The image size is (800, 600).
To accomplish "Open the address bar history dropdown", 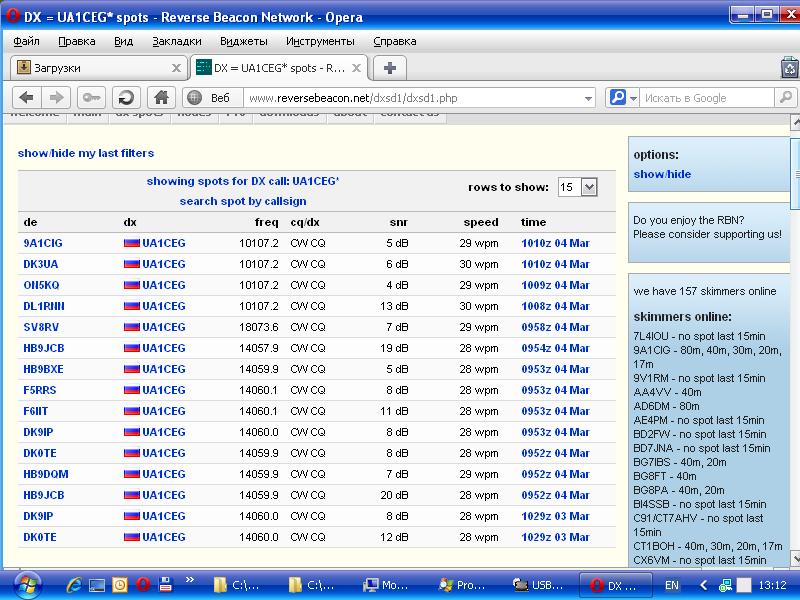I will coord(588,98).
